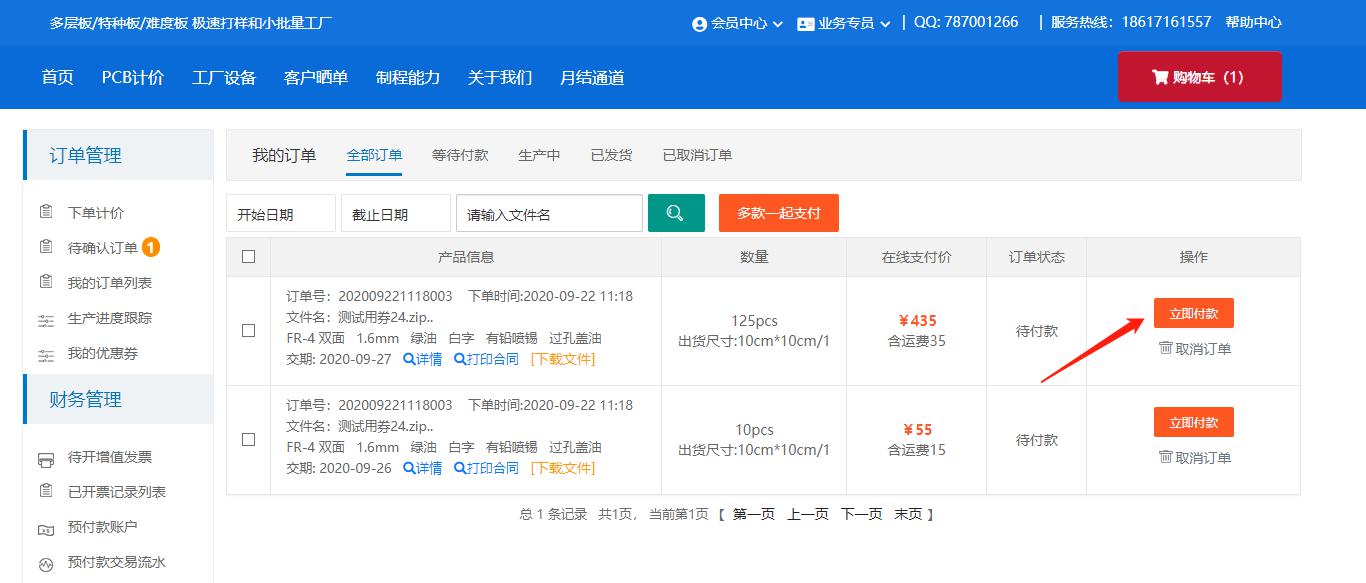The height and width of the screenshot is (583, 1366).
Task: Click 取消订单 for the ¥55 order
Action: (1194, 458)
